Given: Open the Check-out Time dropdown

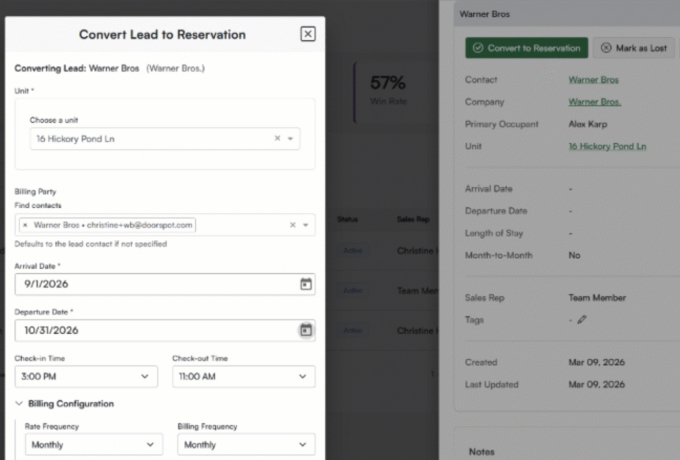Looking at the screenshot, I should tap(243, 376).
